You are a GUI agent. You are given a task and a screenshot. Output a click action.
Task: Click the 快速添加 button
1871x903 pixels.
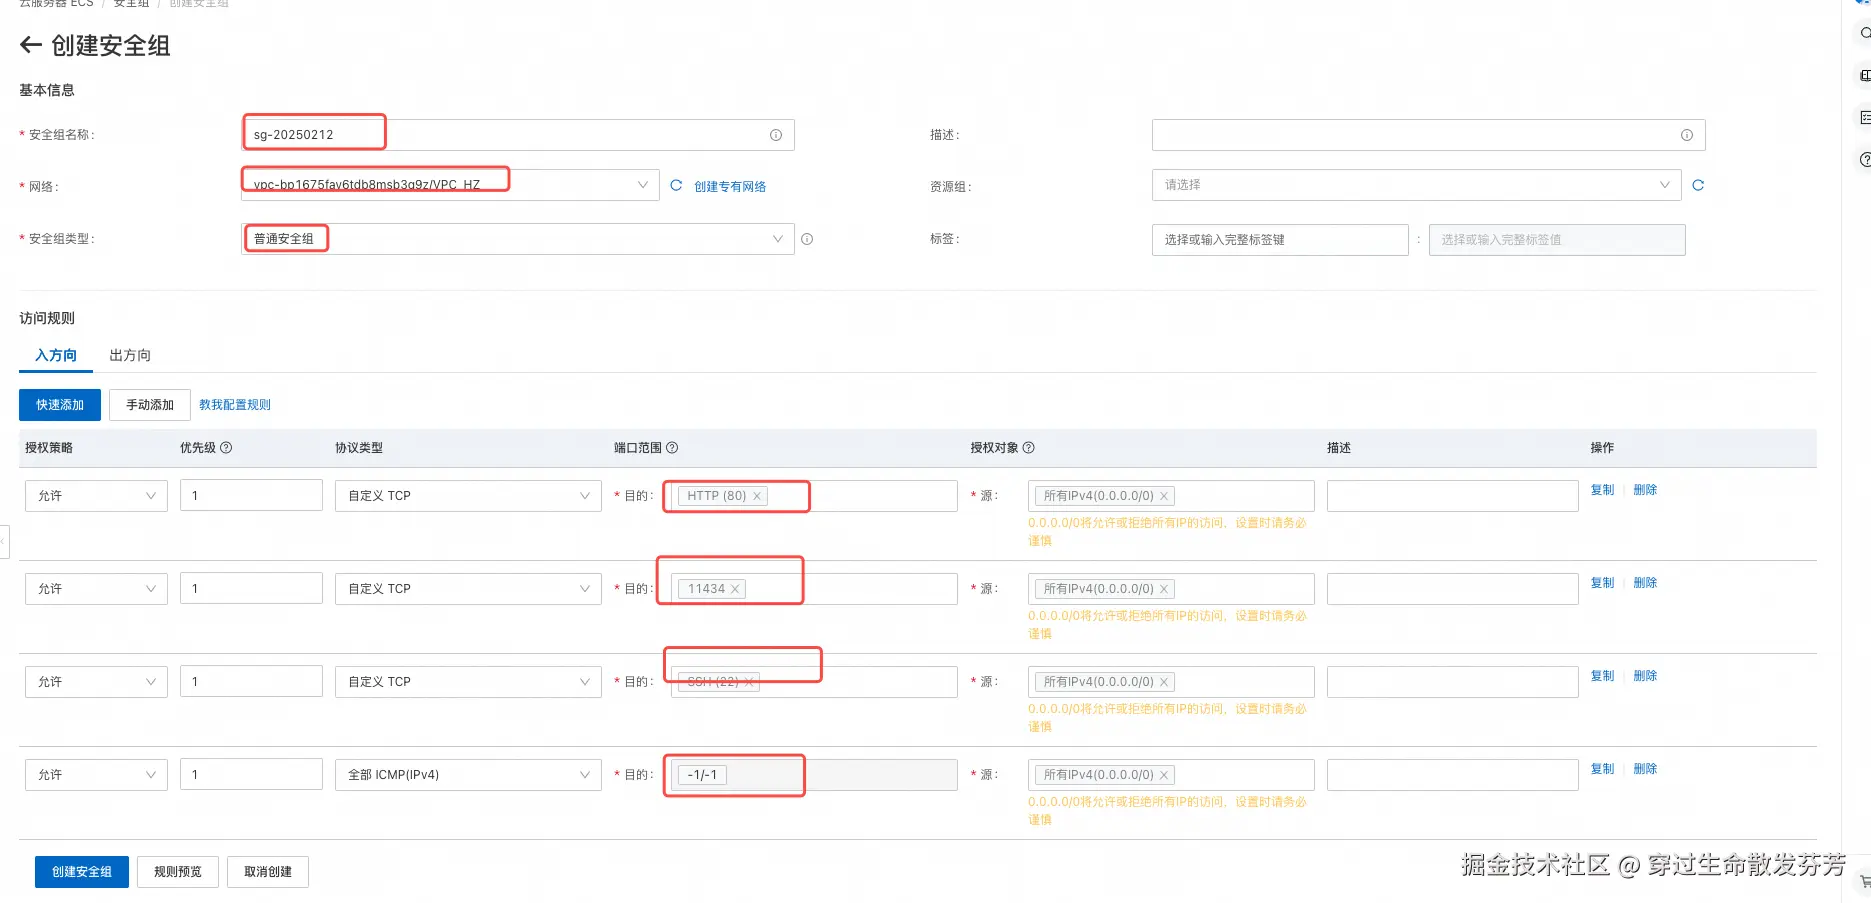(x=60, y=405)
